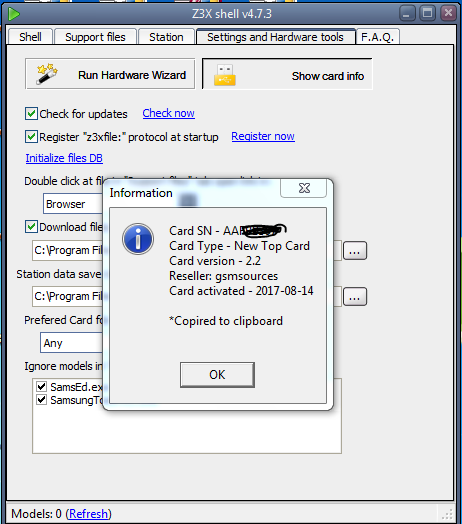Maximize the Z3X shell window
Image resolution: width=462 pixels, height=524 pixels.
428,14
